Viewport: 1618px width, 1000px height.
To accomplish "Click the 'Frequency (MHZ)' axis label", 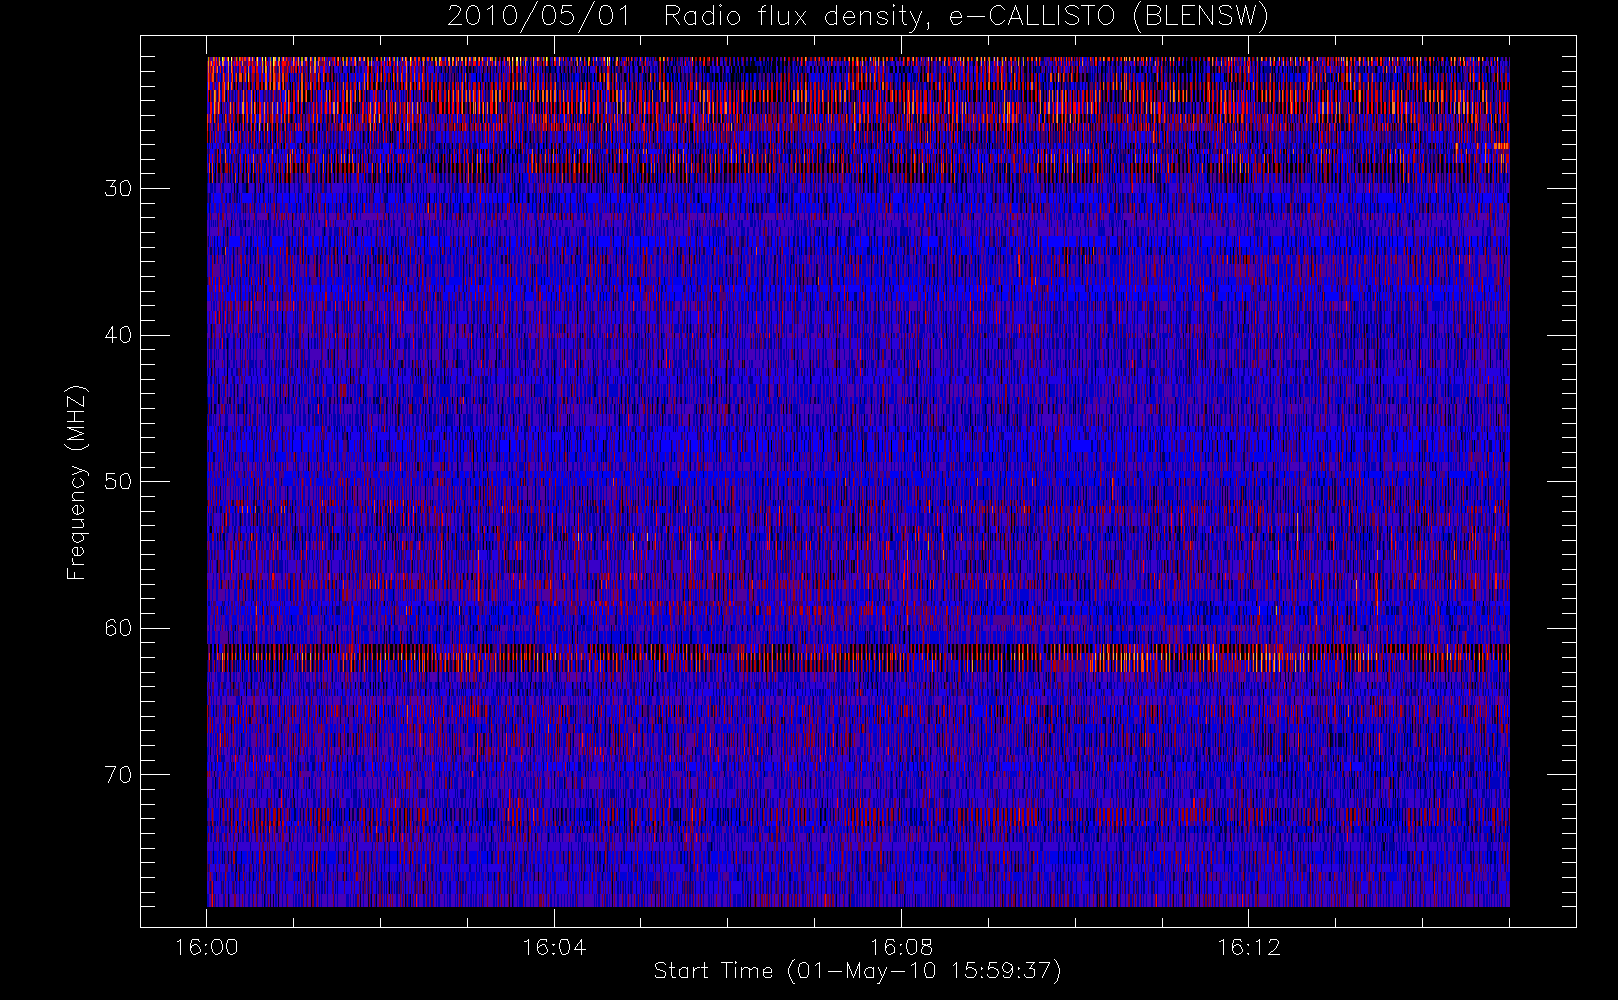I will pos(76,482).
